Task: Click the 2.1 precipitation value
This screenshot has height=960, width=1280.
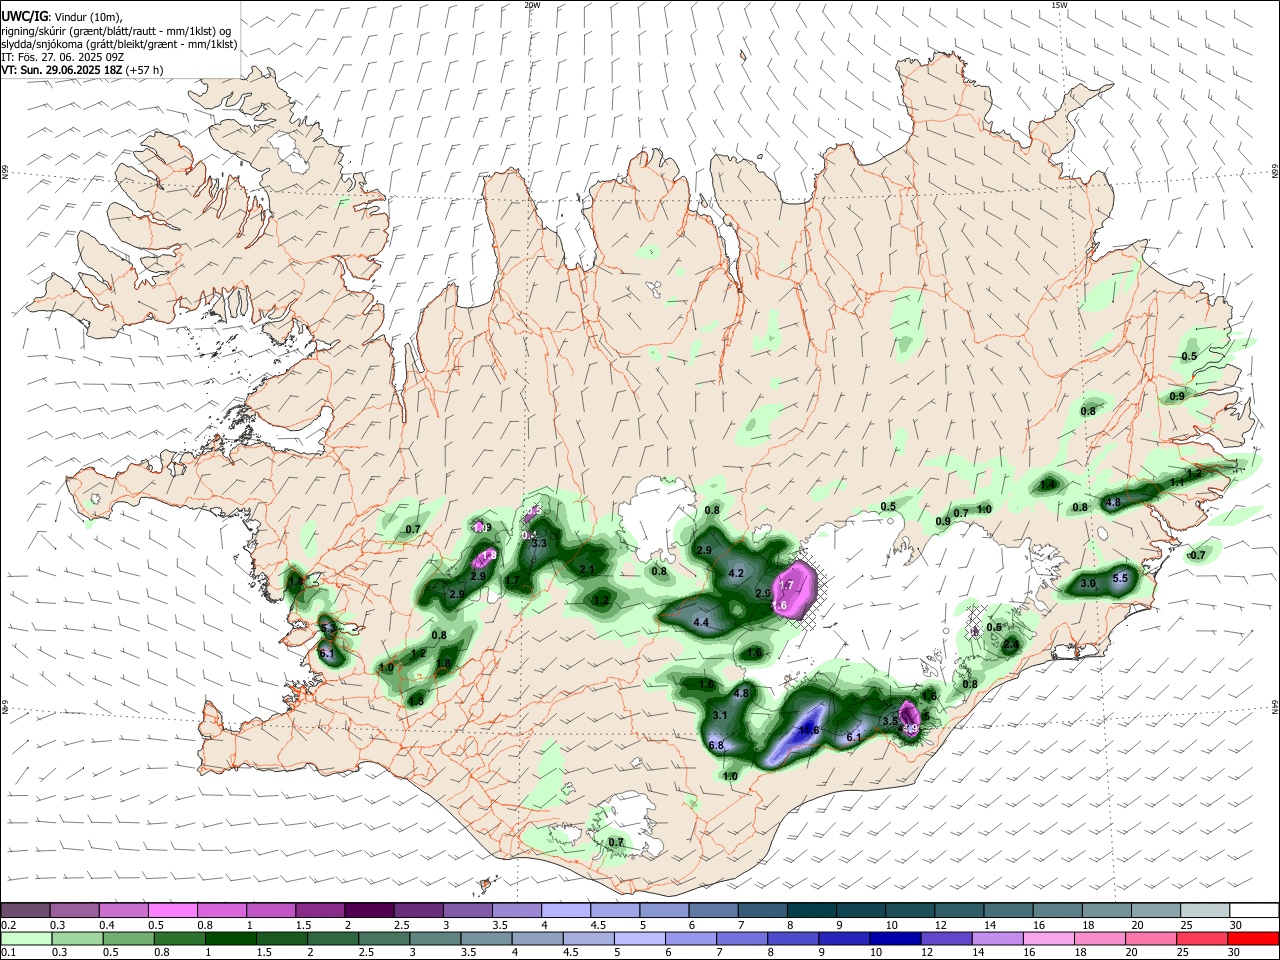Action: (x=587, y=569)
